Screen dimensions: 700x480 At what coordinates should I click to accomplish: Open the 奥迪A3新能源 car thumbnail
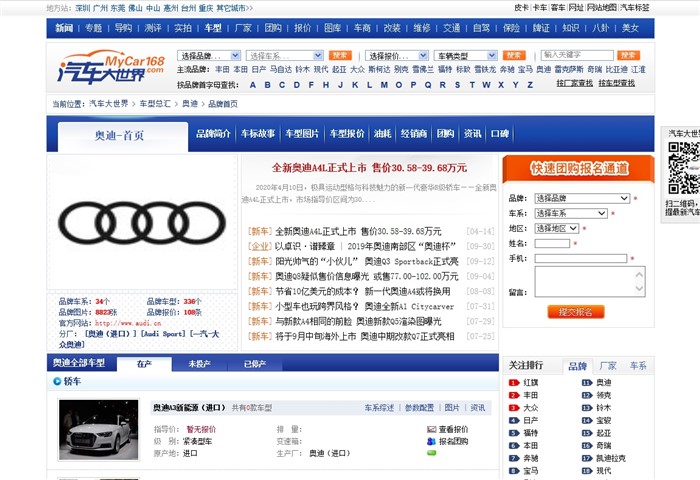click(99, 430)
